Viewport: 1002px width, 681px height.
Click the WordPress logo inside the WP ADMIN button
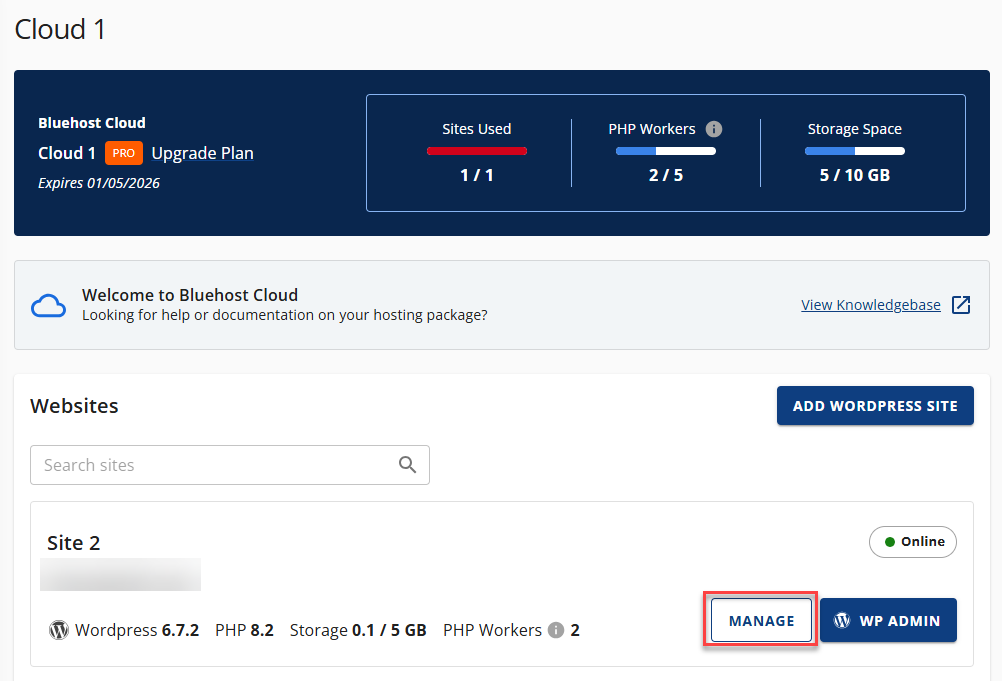point(842,620)
